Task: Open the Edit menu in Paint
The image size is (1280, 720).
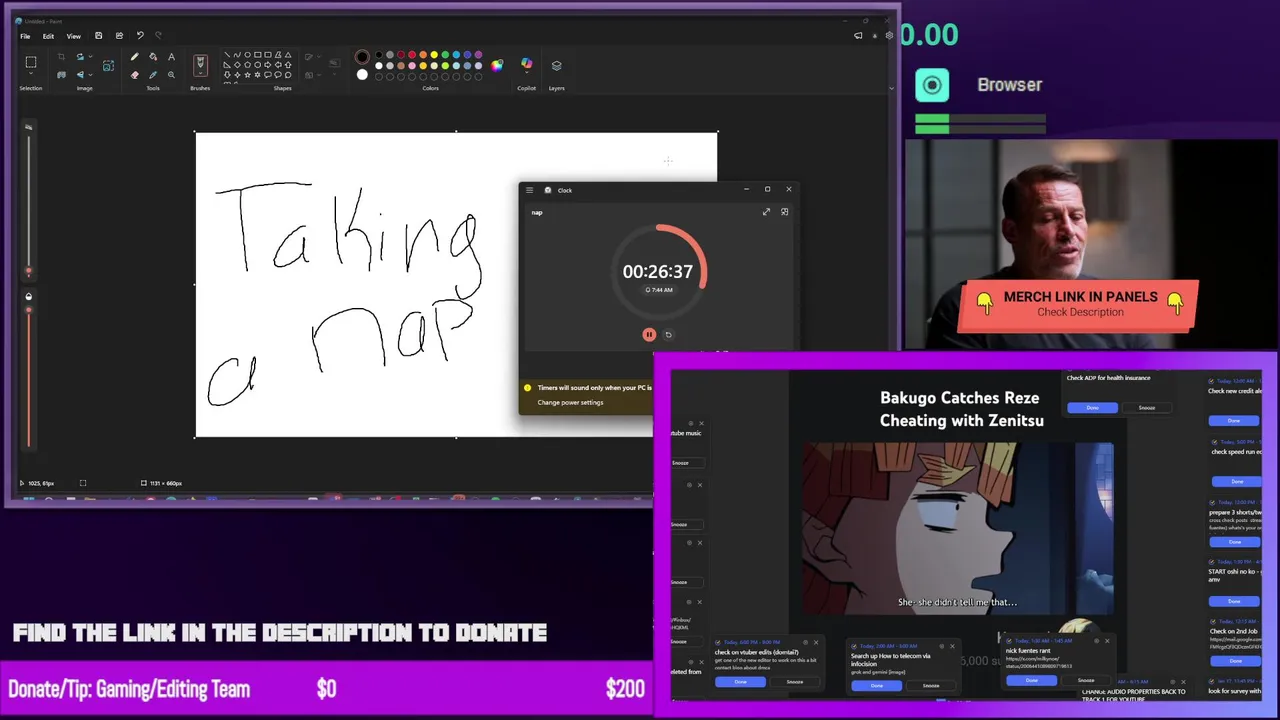Action: [x=48, y=36]
